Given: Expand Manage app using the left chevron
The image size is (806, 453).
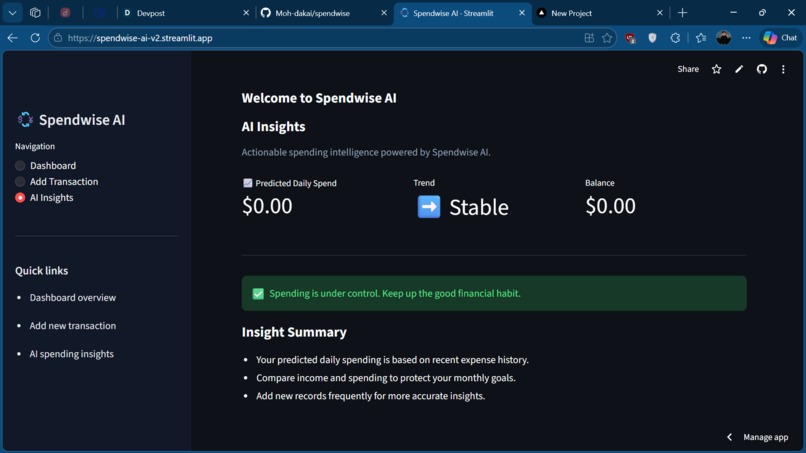Looking at the screenshot, I should pos(729,437).
